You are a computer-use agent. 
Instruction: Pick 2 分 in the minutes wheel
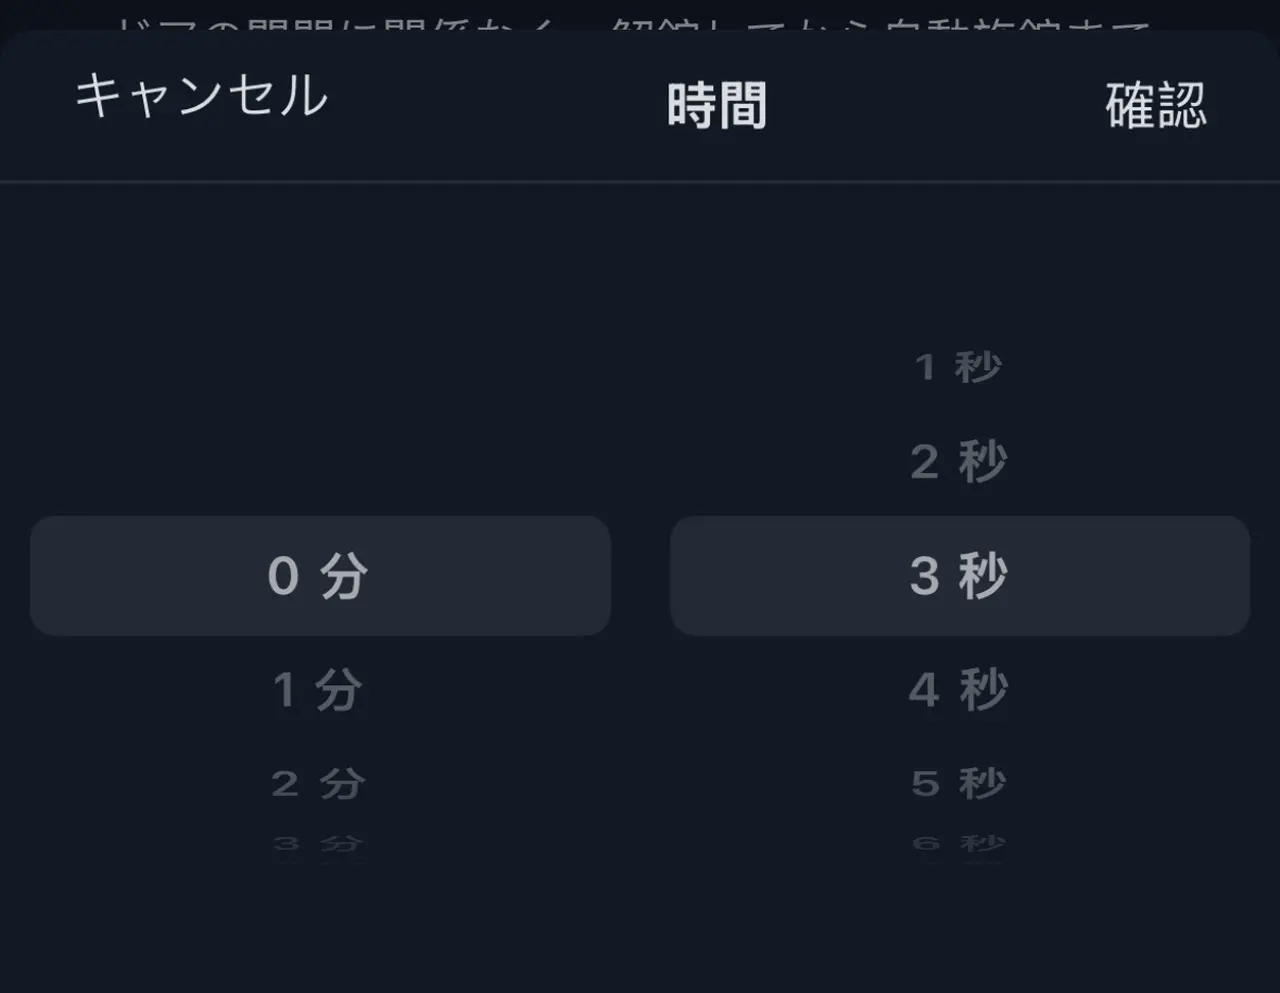point(318,783)
